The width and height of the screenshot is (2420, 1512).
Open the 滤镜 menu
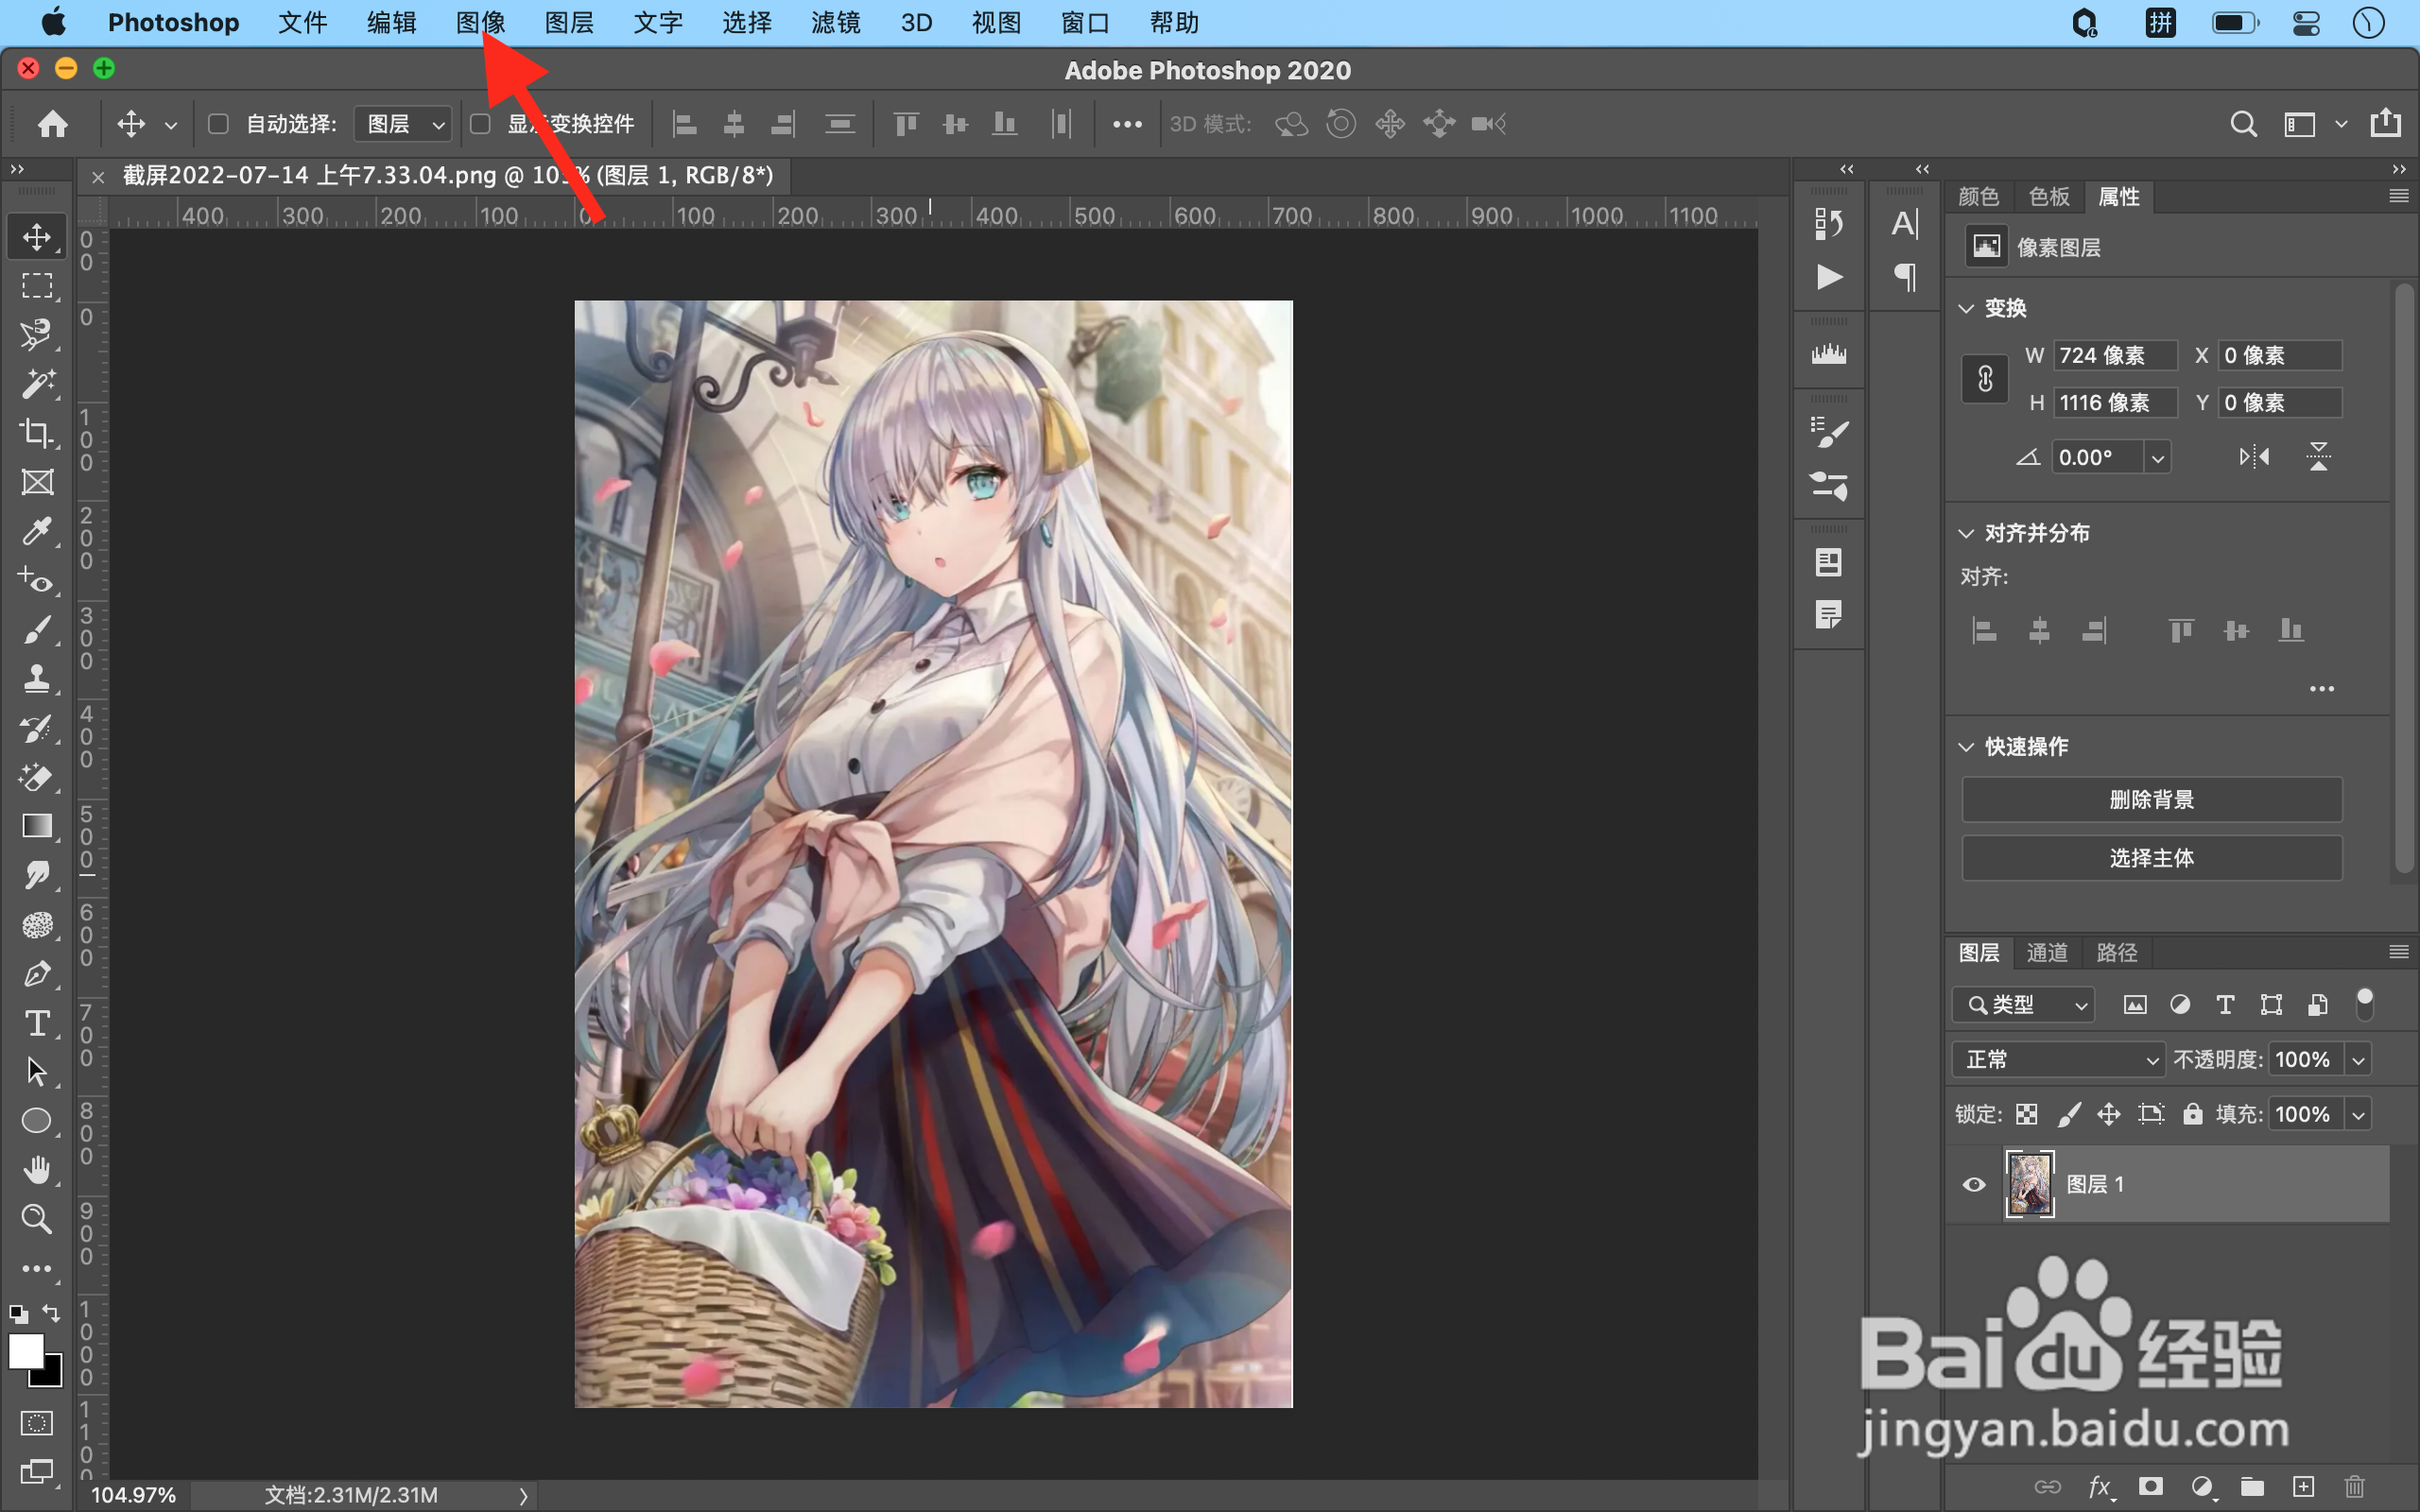tap(835, 22)
